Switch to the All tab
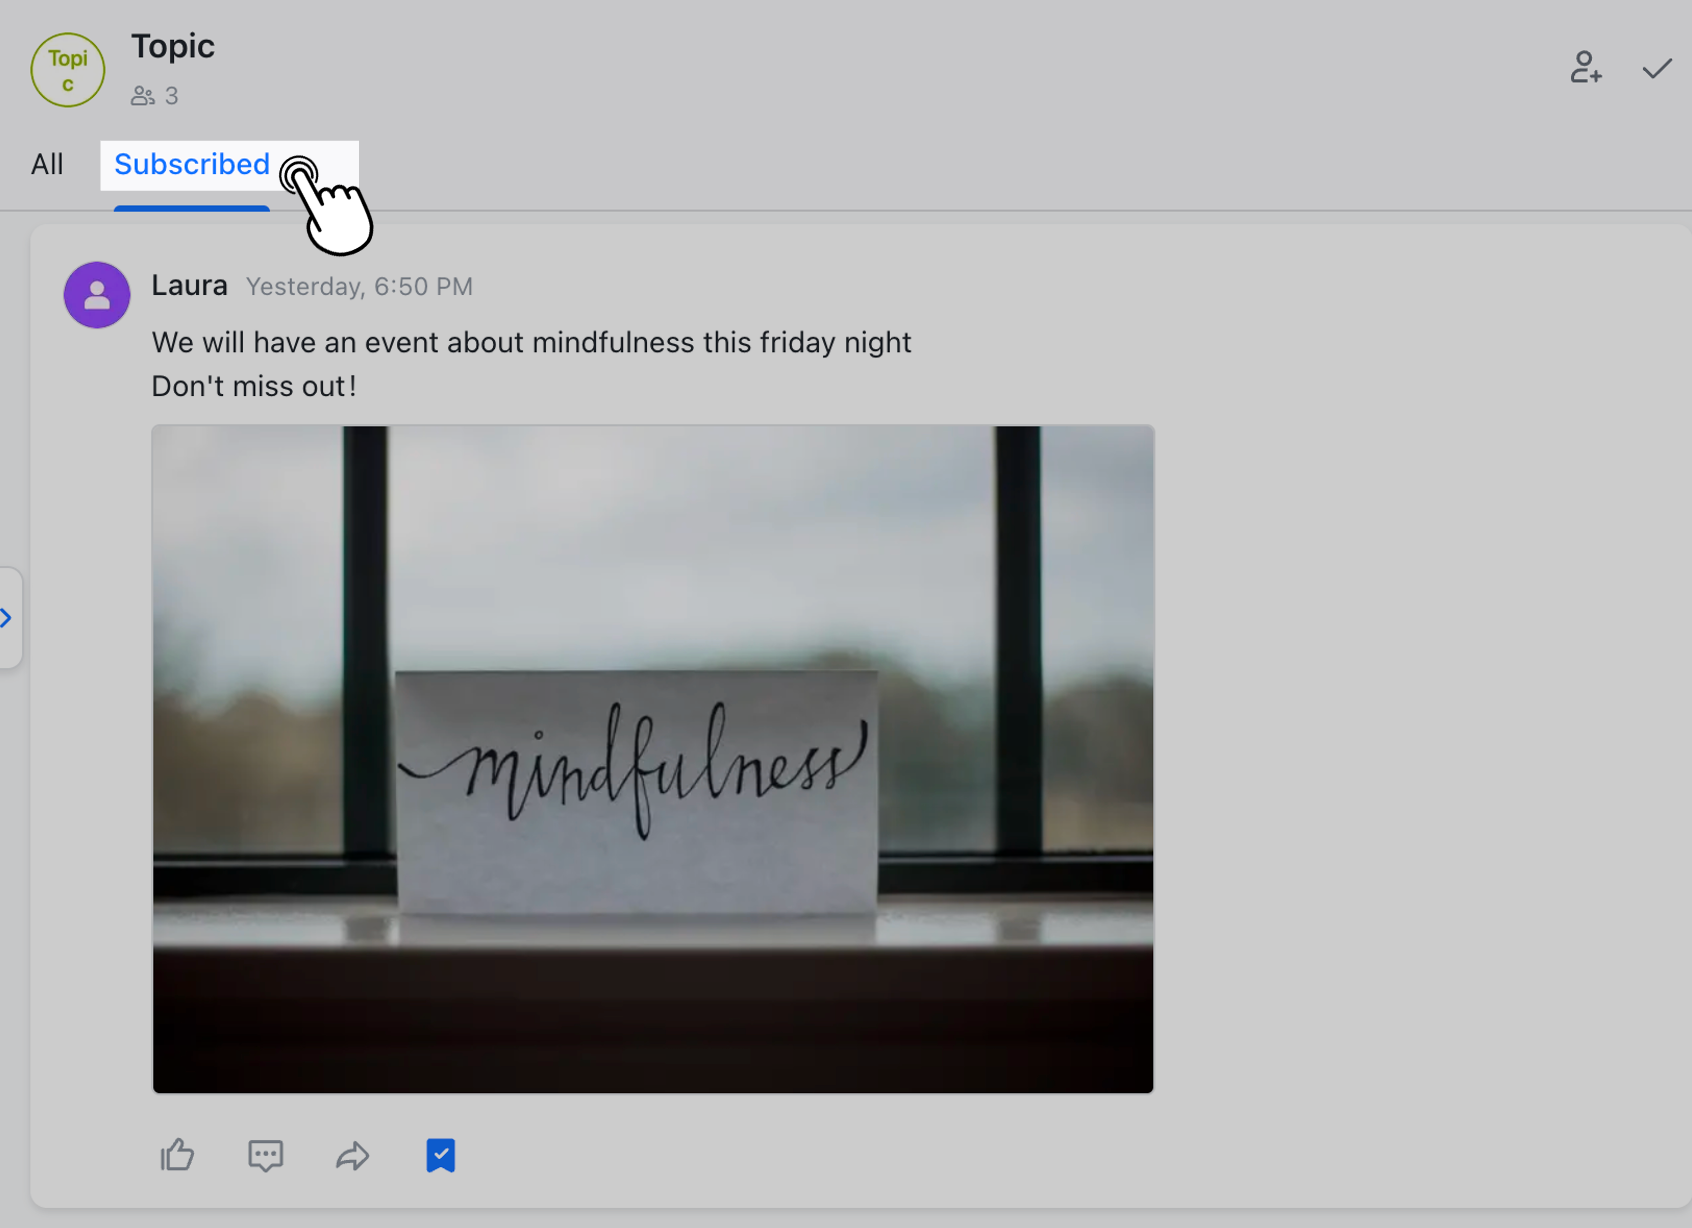This screenshot has height=1228, width=1692. (46, 164)
